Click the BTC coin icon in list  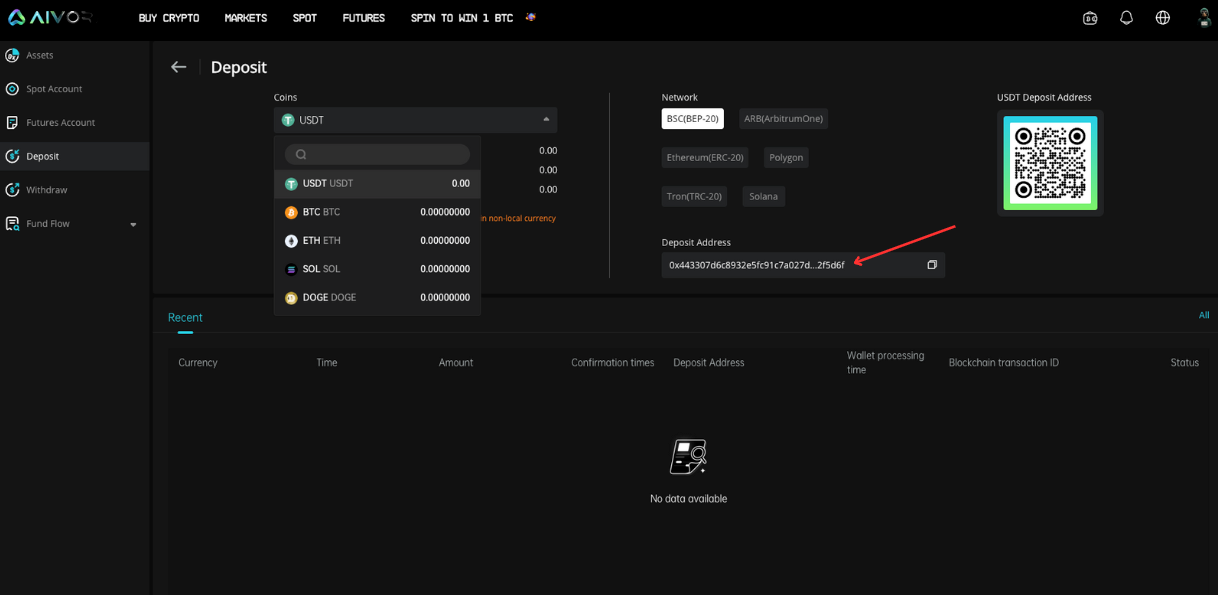291,213
